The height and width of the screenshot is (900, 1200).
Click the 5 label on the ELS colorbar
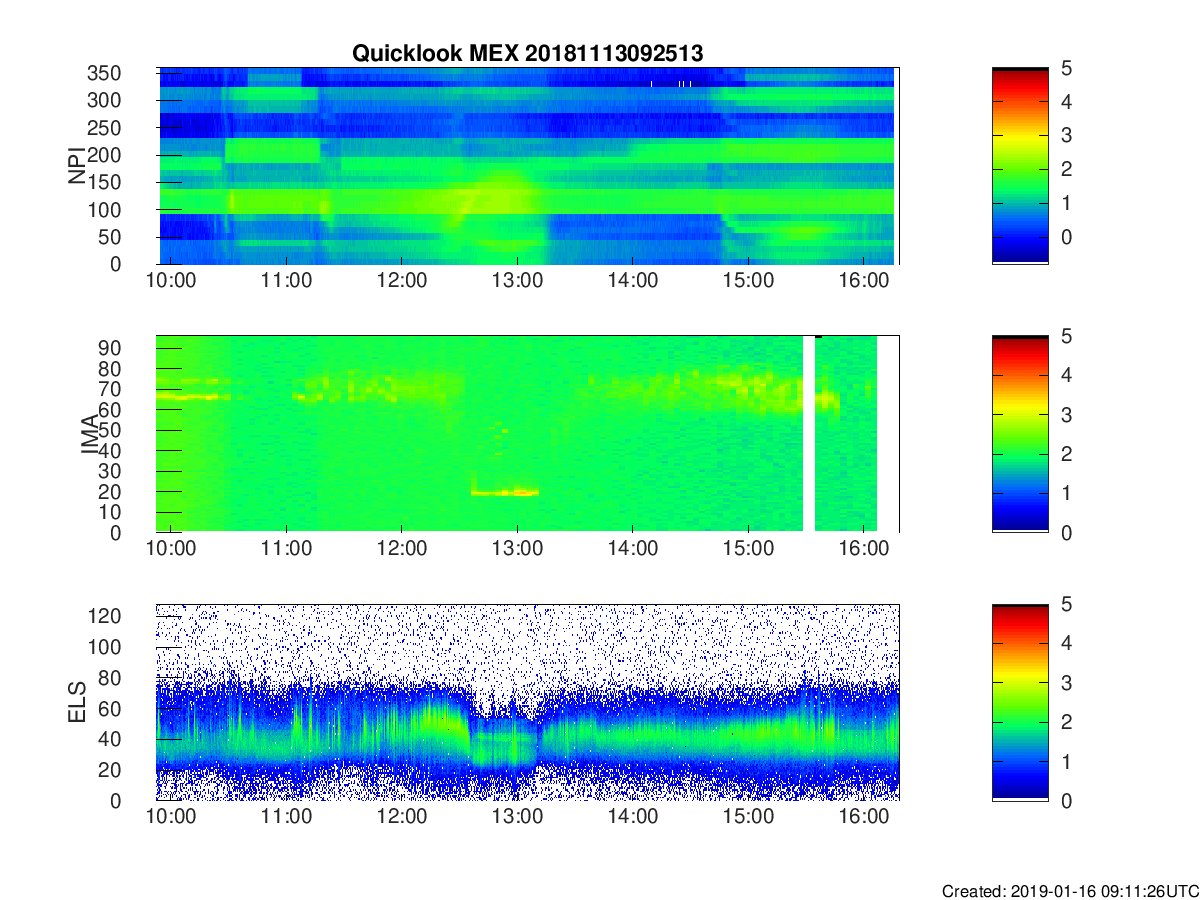[1065, 605]
